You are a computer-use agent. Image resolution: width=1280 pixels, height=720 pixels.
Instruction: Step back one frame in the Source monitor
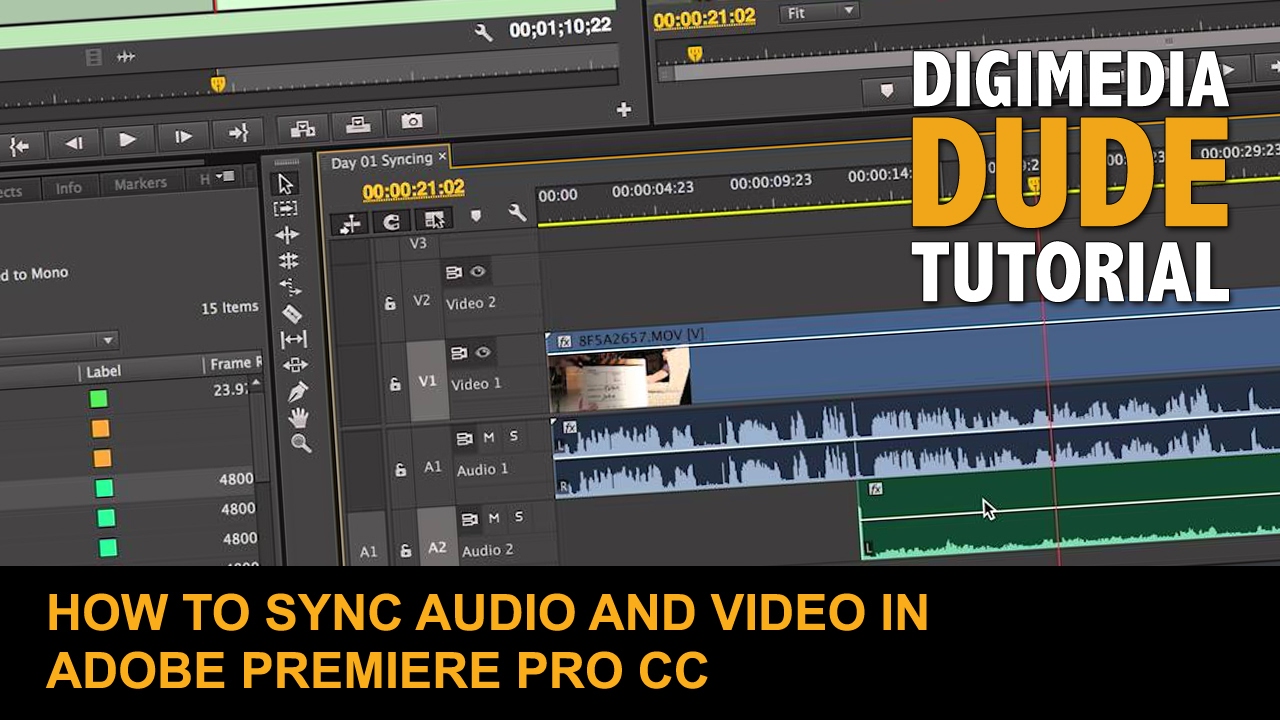[73, 142]
